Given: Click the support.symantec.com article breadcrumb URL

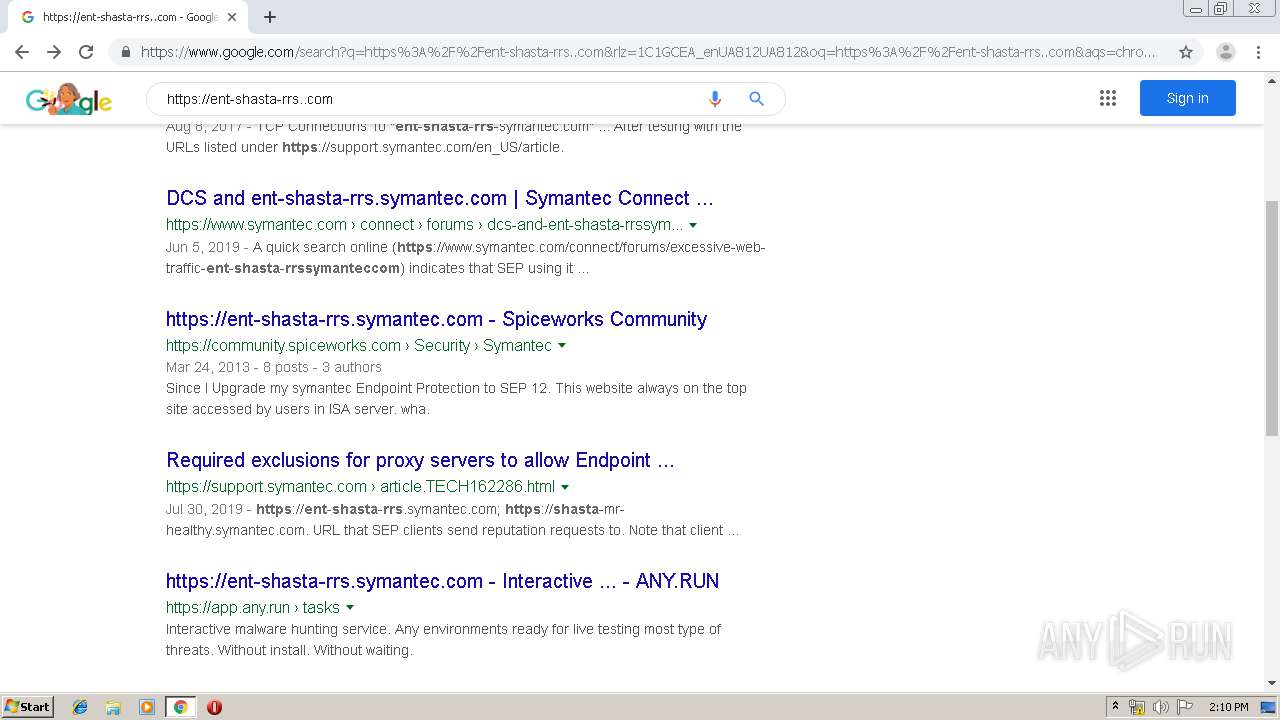Looking at the screenshot, I should (360, 486).
